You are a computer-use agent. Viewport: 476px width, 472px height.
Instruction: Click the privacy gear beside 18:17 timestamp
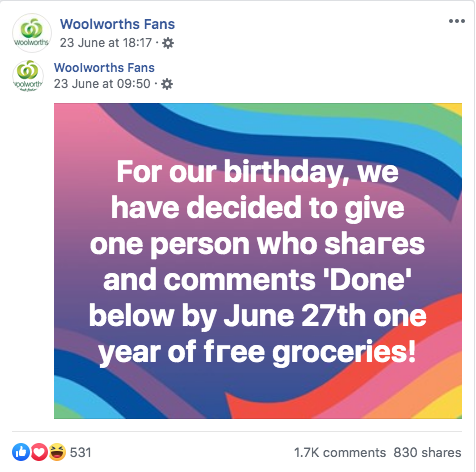[168, 43]
